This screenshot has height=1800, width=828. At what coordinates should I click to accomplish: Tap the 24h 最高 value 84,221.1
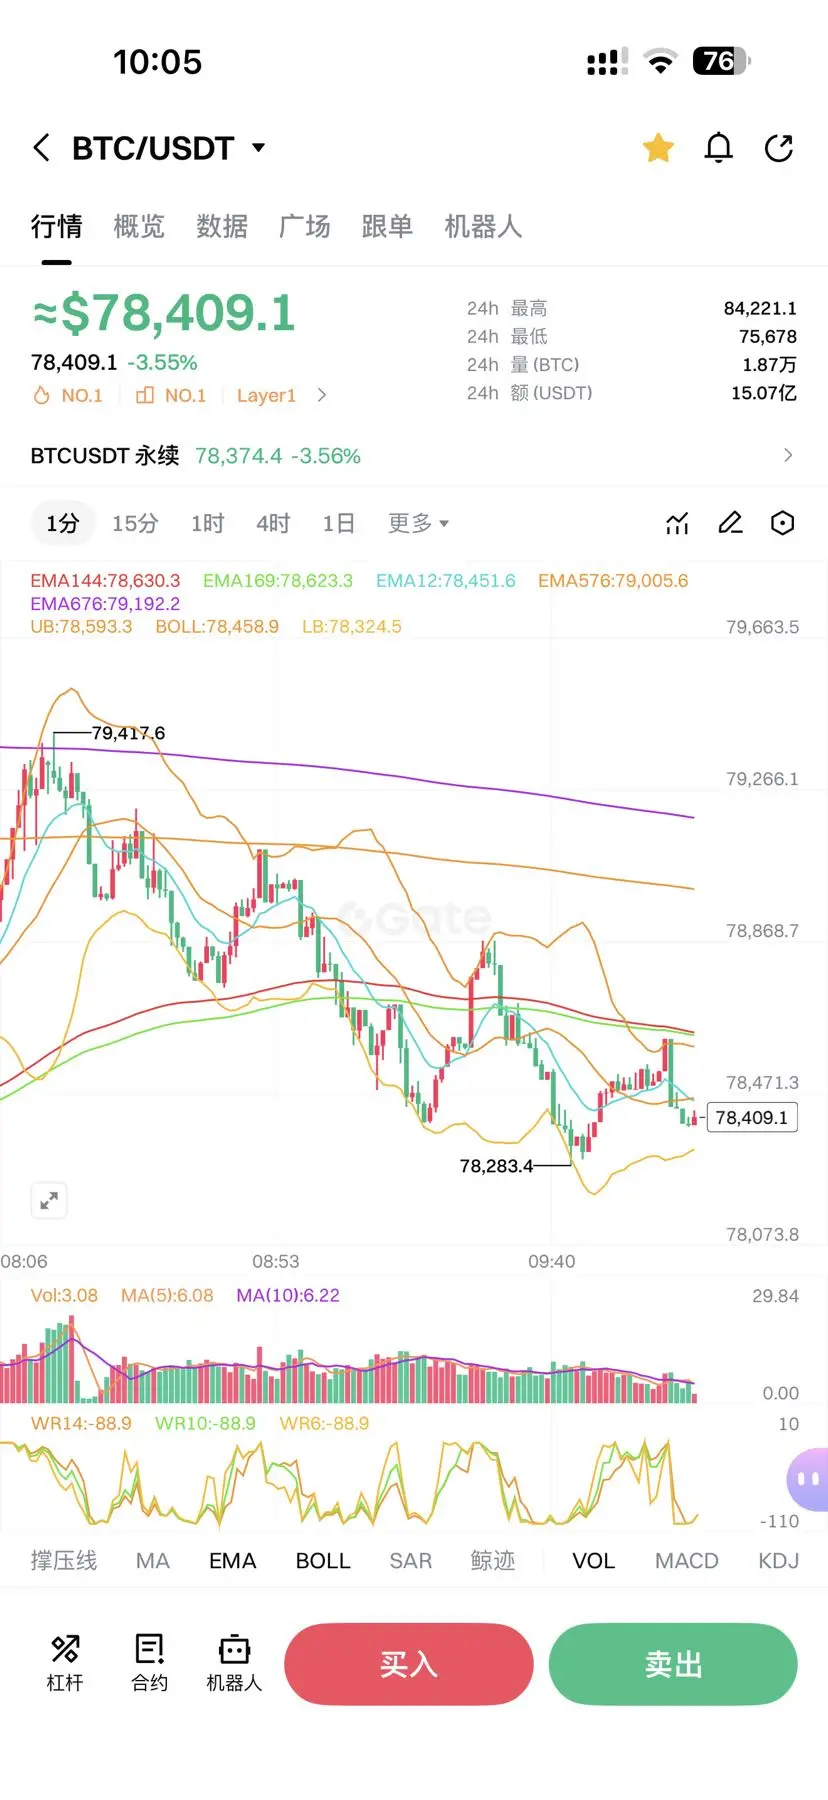760,309
